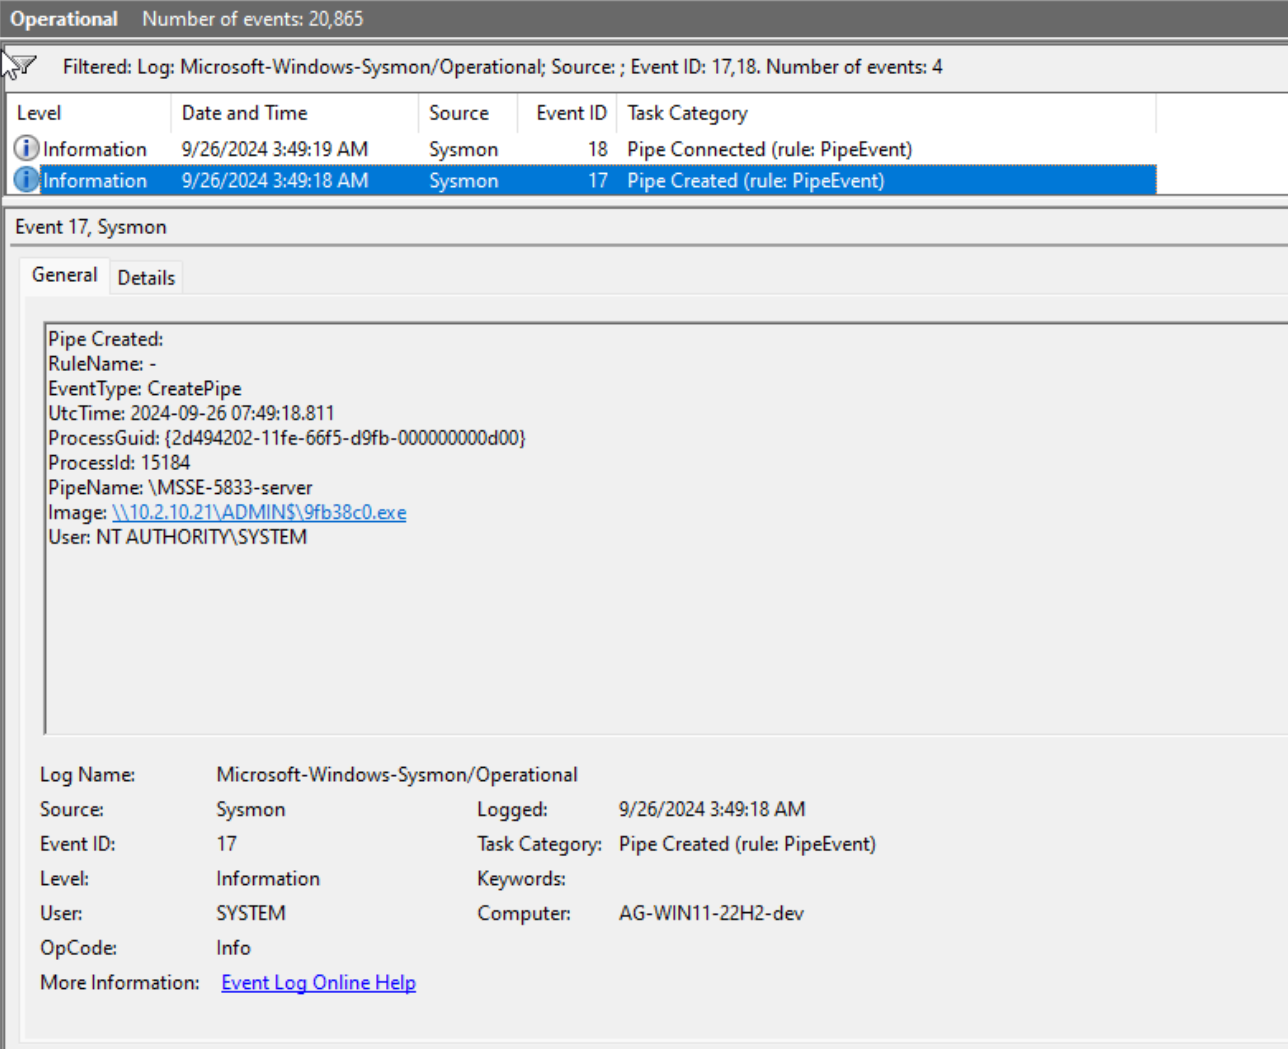Viewport: 1288px width, 1049px height.
Task: Click the filtered log summary text
Action: point(502,67)
